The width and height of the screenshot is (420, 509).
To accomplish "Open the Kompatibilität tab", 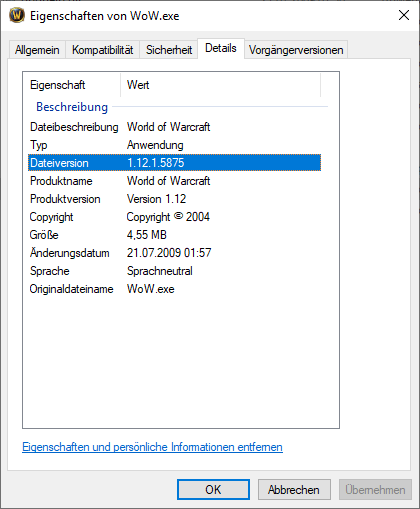I will [102, 50].
